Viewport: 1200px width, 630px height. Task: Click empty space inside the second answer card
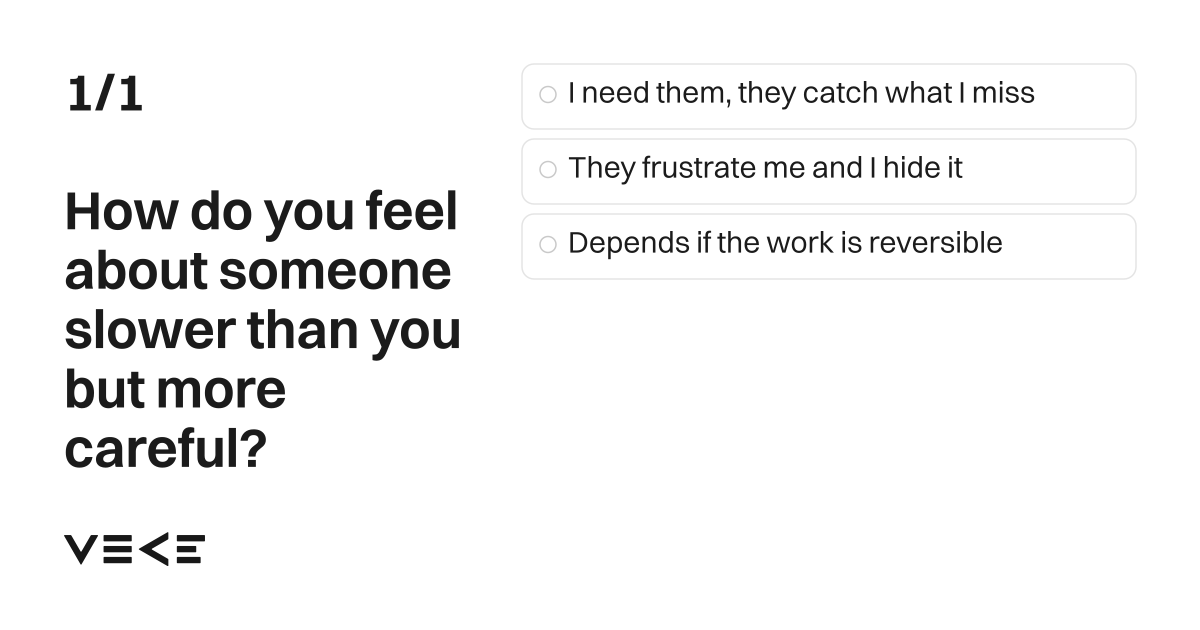click(x=1050, y=171)
